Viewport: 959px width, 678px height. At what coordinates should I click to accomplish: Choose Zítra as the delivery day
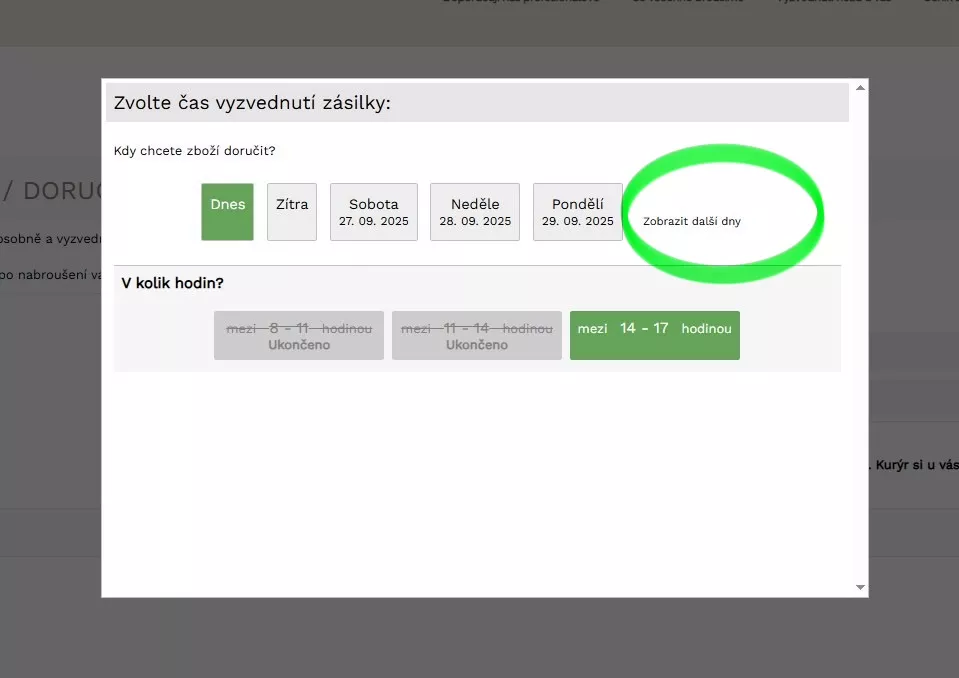point(292,212)
